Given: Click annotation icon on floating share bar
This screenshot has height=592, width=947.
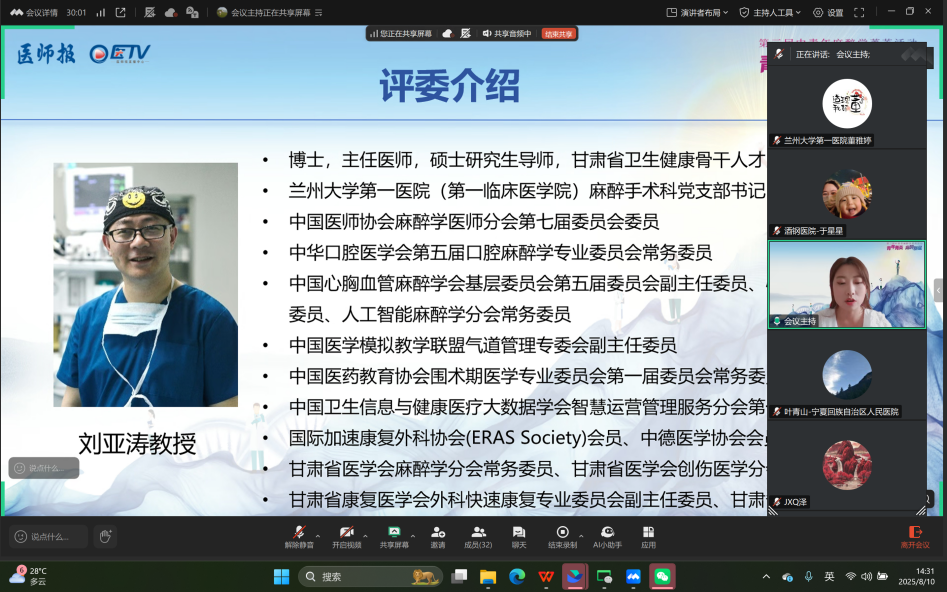Looking at the screenshot, I should coord(466,34).
